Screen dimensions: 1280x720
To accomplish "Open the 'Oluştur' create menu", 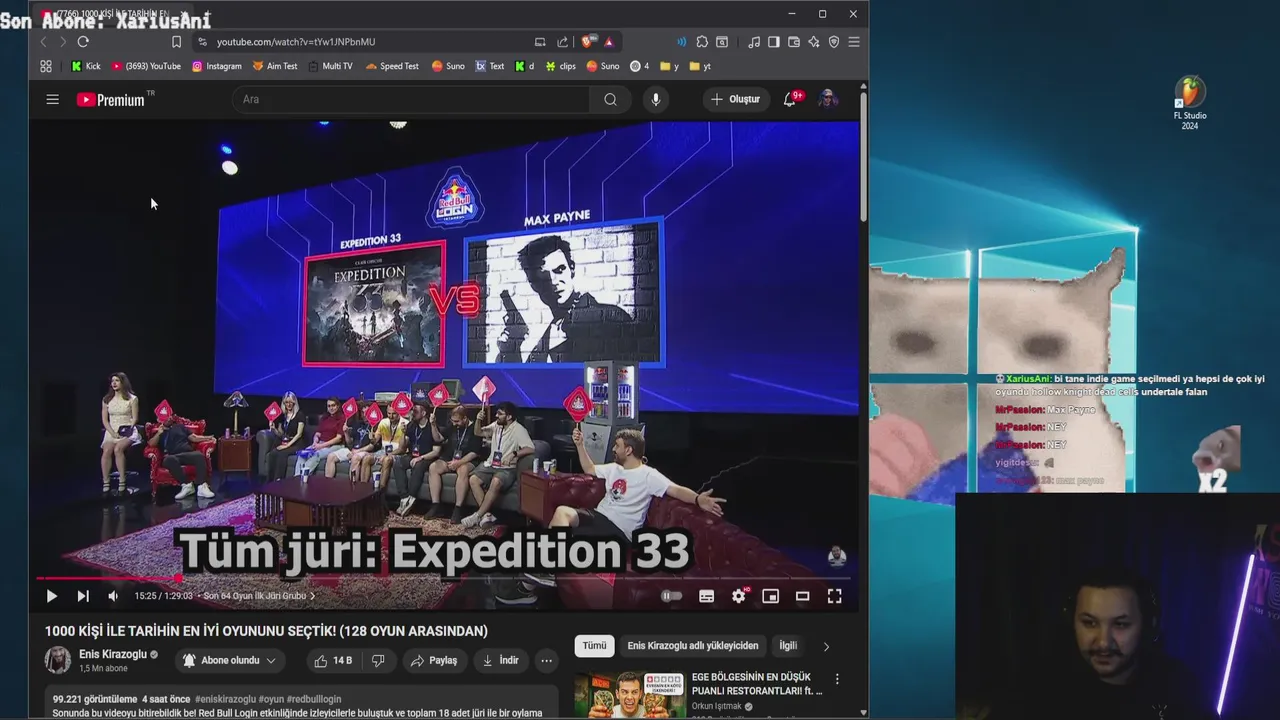I will pyautogui.click(x=735, y=99).
